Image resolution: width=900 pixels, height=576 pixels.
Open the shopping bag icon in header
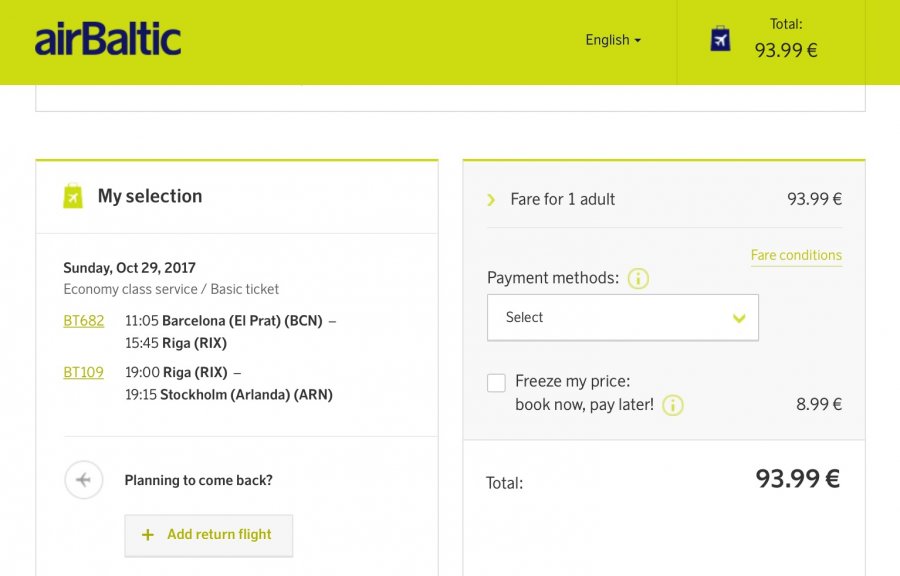720,40
